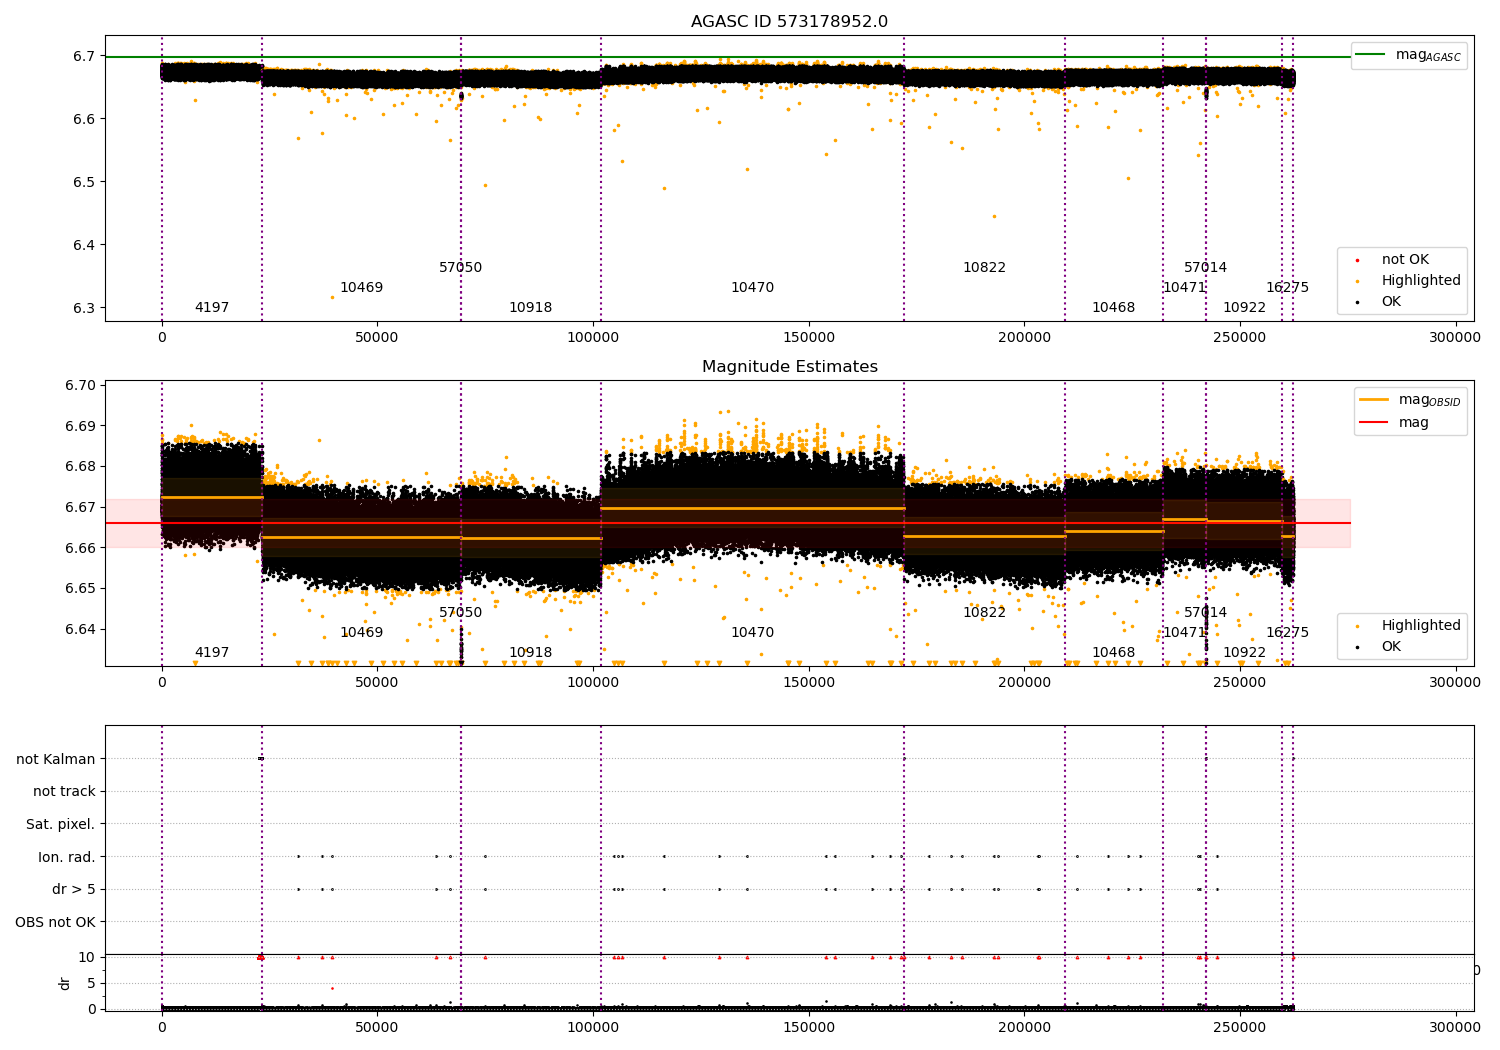
Task: Click the y-axis tick label 6.65
Action: click(x=80, y=588)
